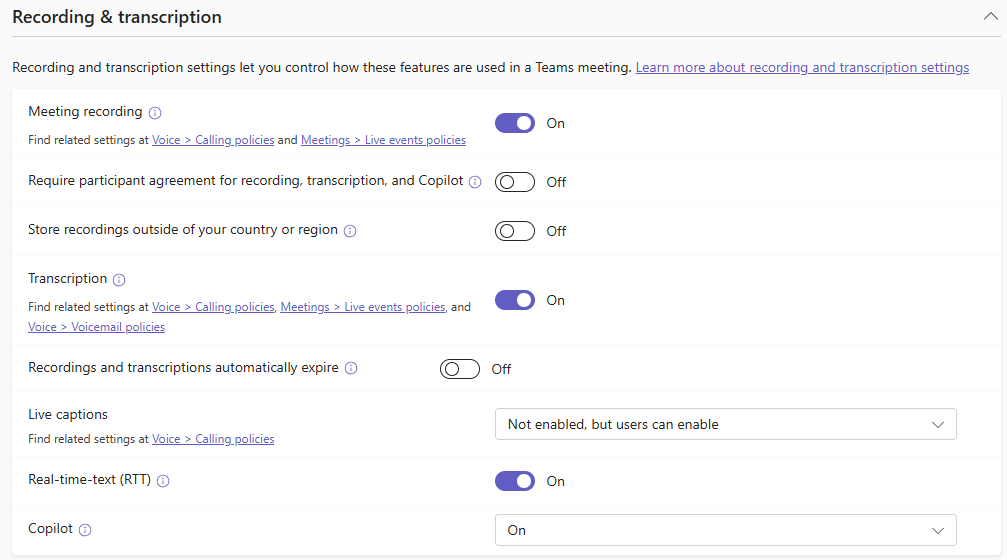The image size is (1007, 560).
Task: Switch off the Real-time-text (RTT) toggle
Action: pyautogui.click(x=515, y=481)
